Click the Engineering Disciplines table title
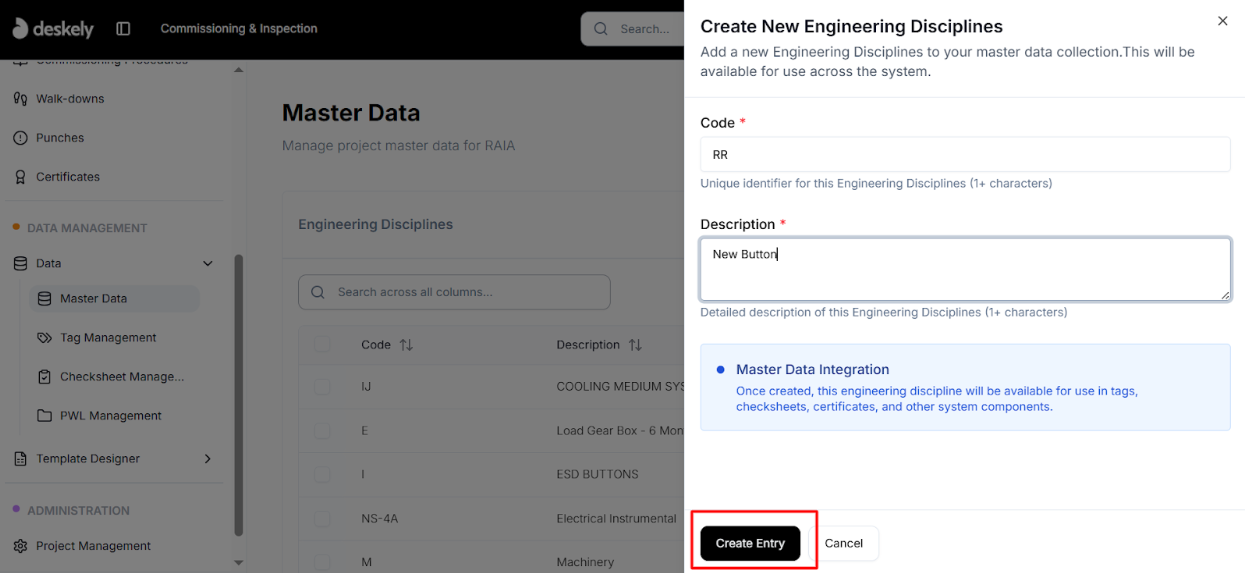The image size is (1249, 573). 375,225
